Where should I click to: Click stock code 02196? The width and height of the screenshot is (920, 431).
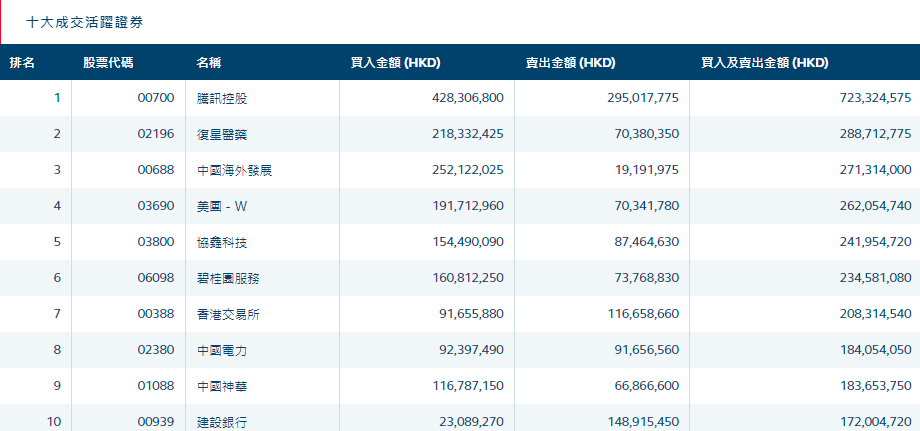156,134
